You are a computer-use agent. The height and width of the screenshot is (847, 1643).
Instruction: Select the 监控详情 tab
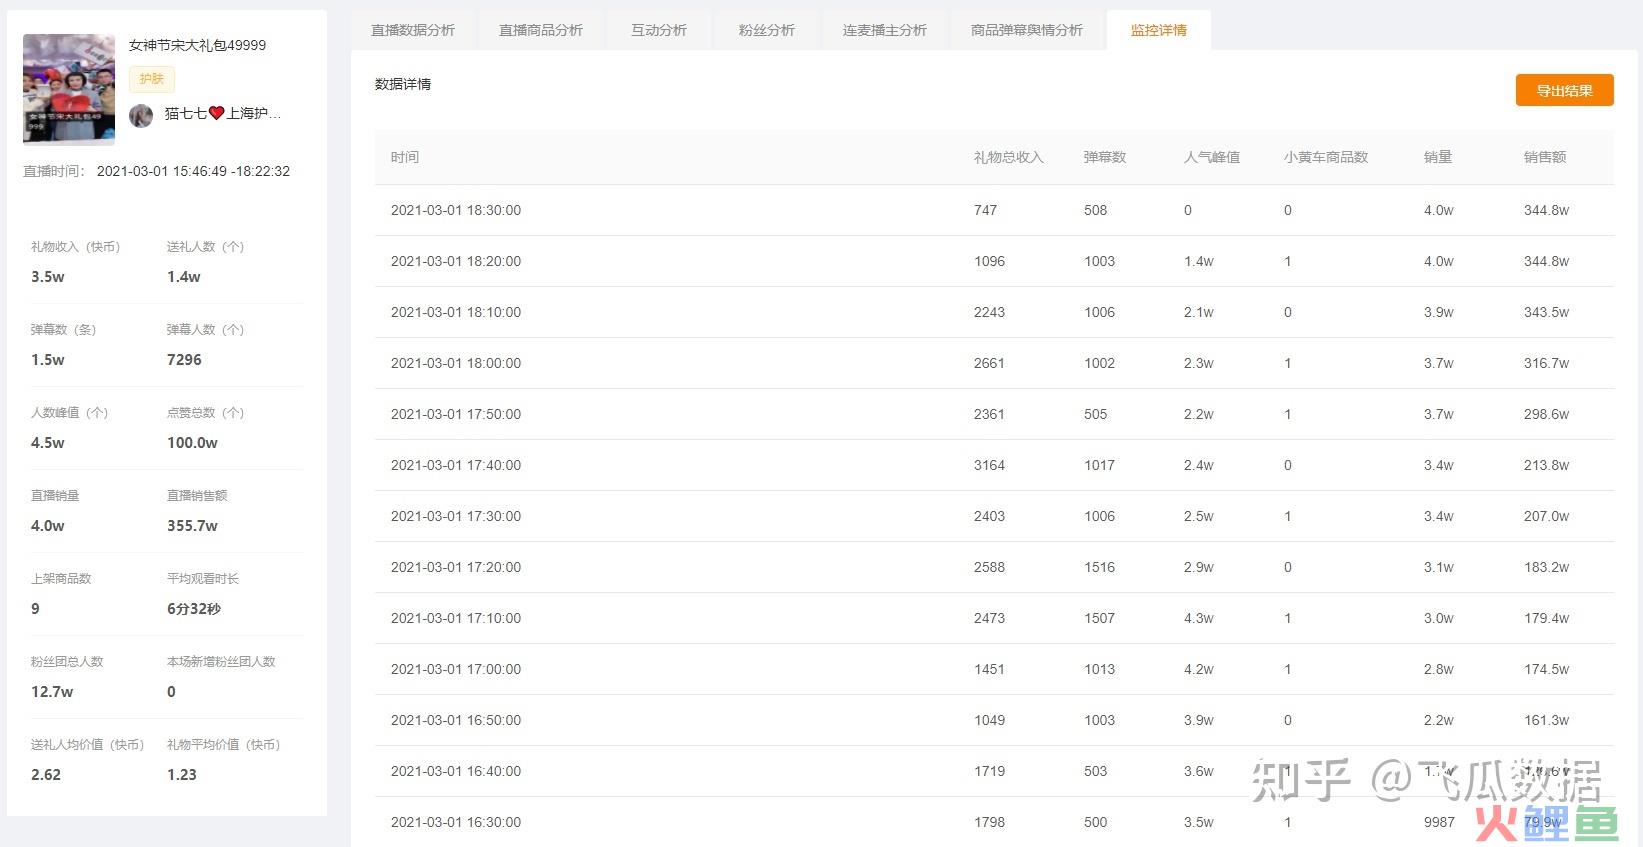click(1159, 30)
